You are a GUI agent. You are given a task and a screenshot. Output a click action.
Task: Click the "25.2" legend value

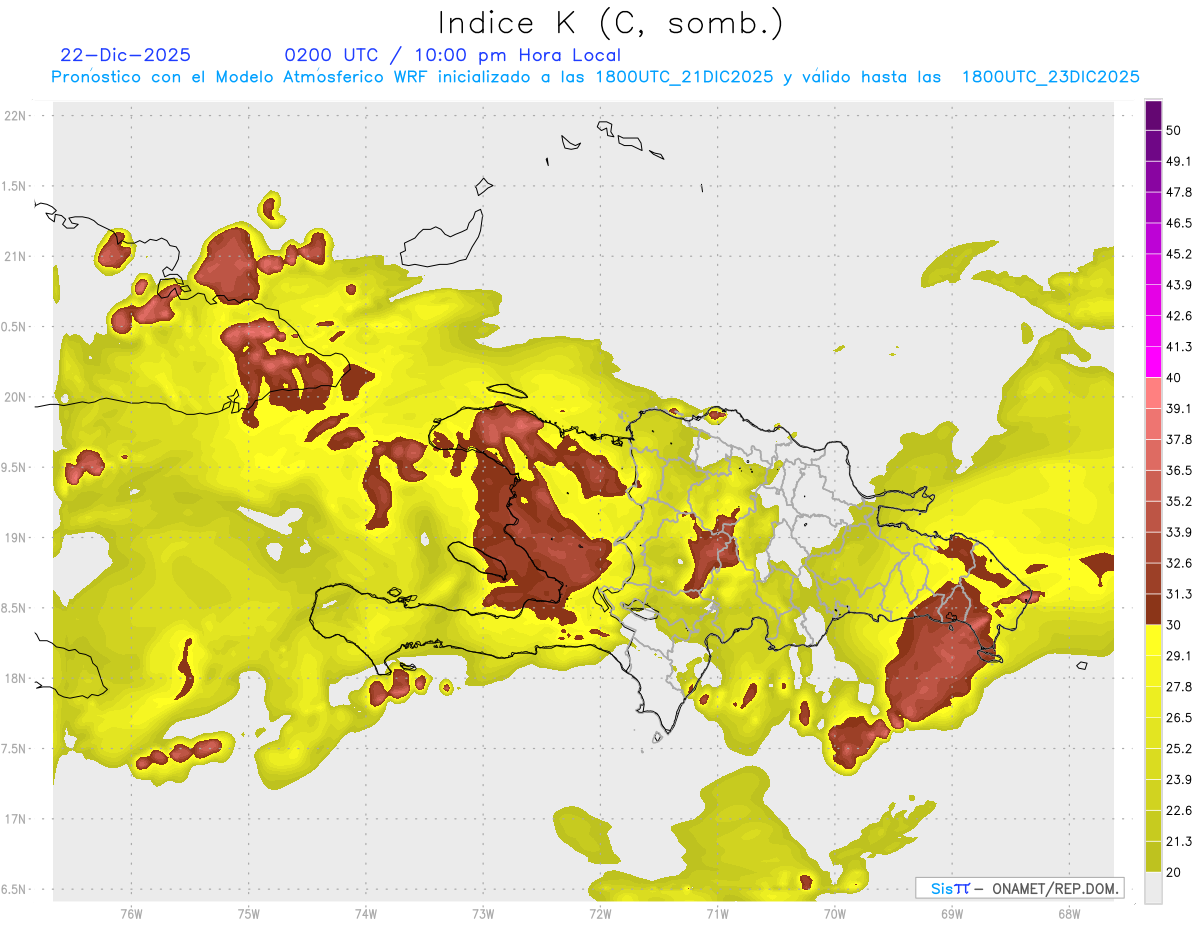pyautogui.click(x=1179, y=749)
